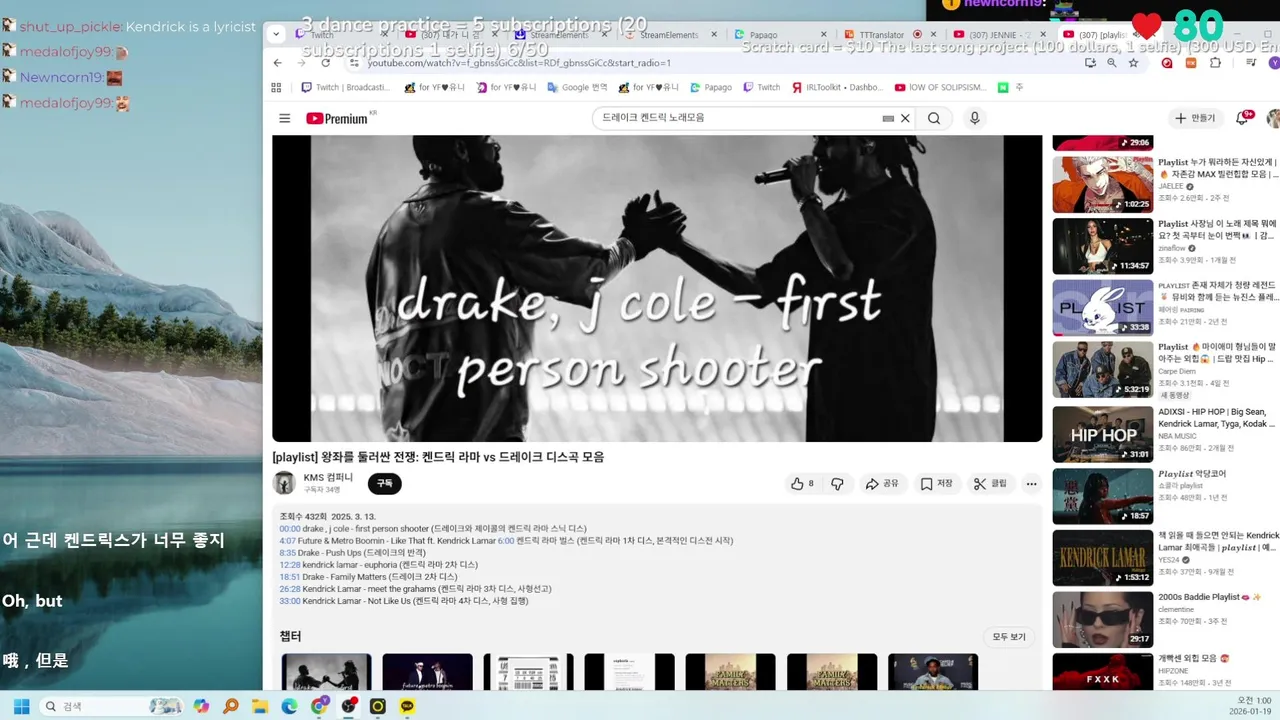The width and height of the screenshot is (1280, 720).
Task: Open the KMS 컴퍼니 channel avatar
Action: [284, 483]
